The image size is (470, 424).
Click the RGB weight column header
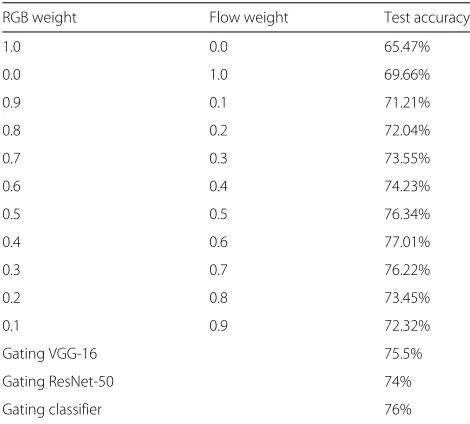point(39,18)
